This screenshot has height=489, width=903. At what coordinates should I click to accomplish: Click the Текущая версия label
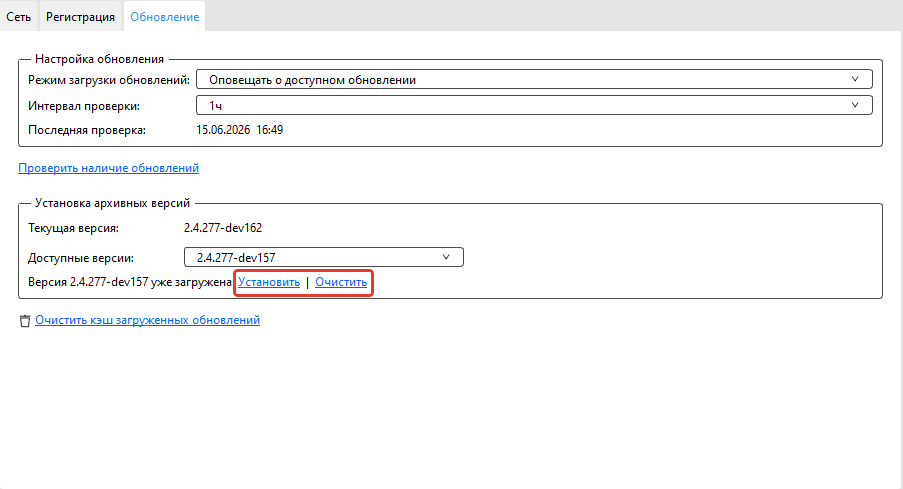pyautogui.click(x=74, y=228)
